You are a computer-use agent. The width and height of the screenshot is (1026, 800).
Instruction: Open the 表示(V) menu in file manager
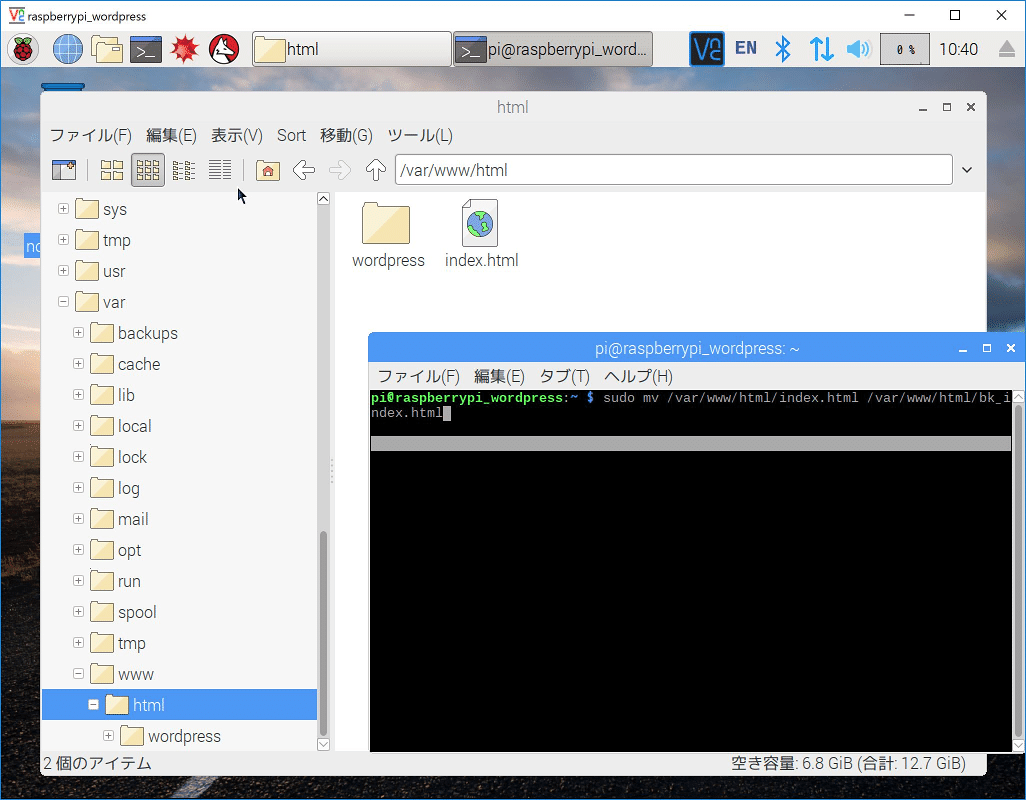(x=237, y=135)
